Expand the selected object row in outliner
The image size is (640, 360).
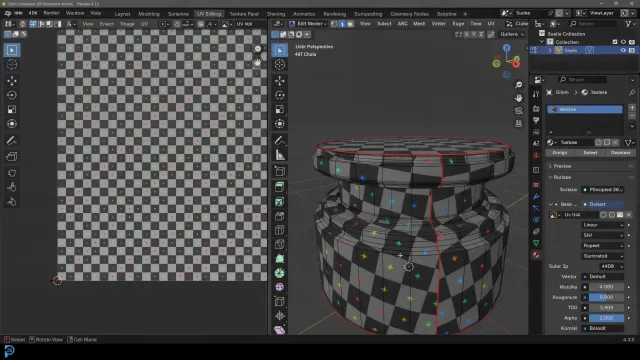(550, 50)
